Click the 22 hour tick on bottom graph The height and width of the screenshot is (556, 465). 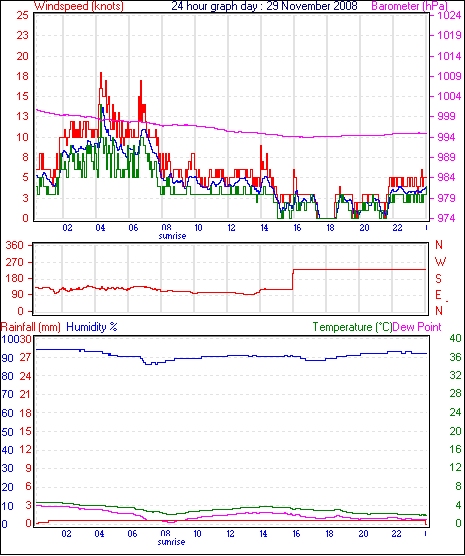(396, 533)
